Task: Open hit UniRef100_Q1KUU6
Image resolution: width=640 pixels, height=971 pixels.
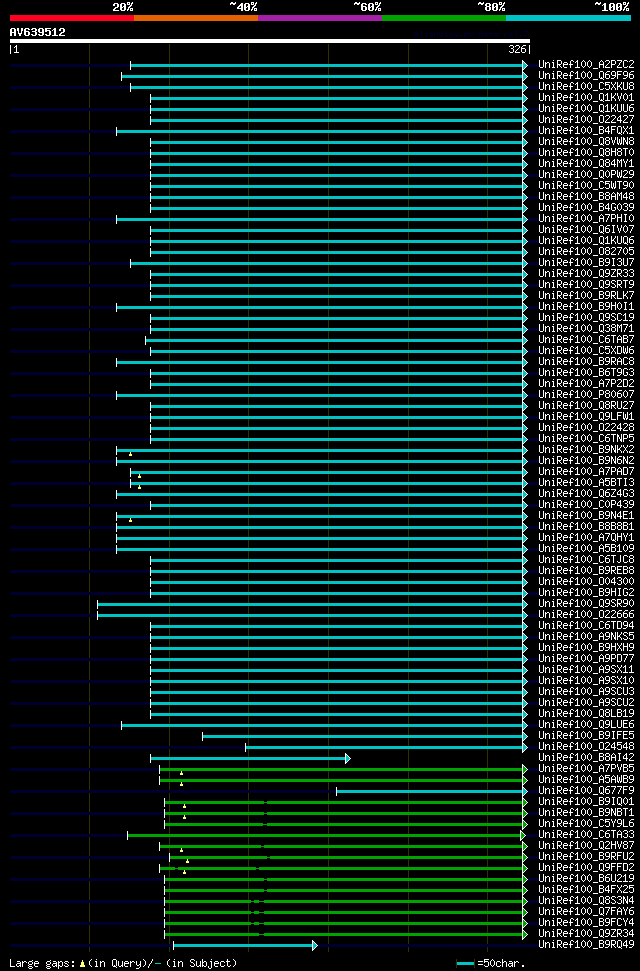Action: (586, 108)
